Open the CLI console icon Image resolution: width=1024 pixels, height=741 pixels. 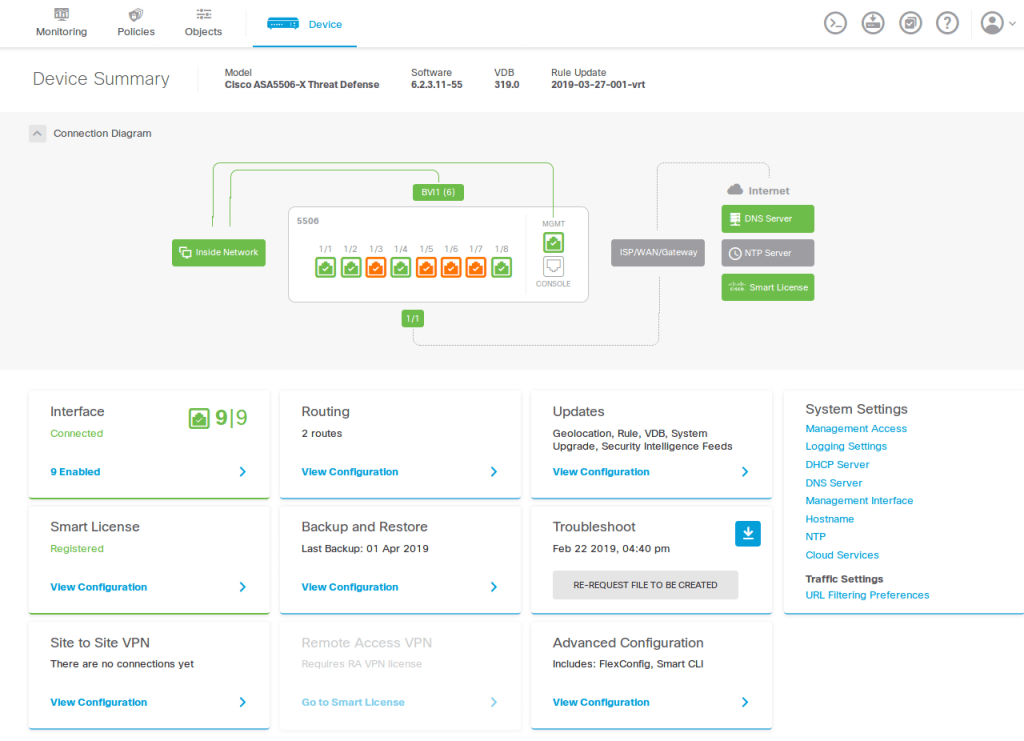(835, 24)
